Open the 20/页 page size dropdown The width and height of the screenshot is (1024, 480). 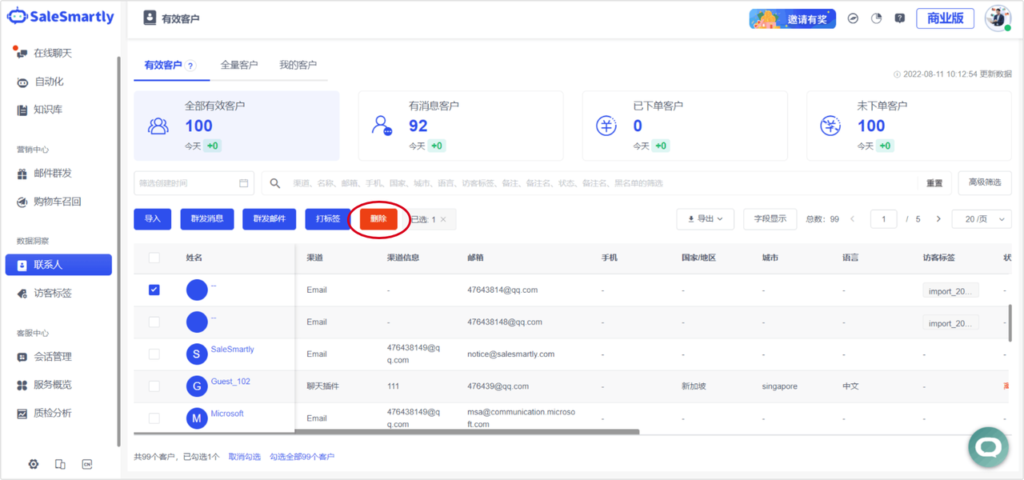(981, 219)
